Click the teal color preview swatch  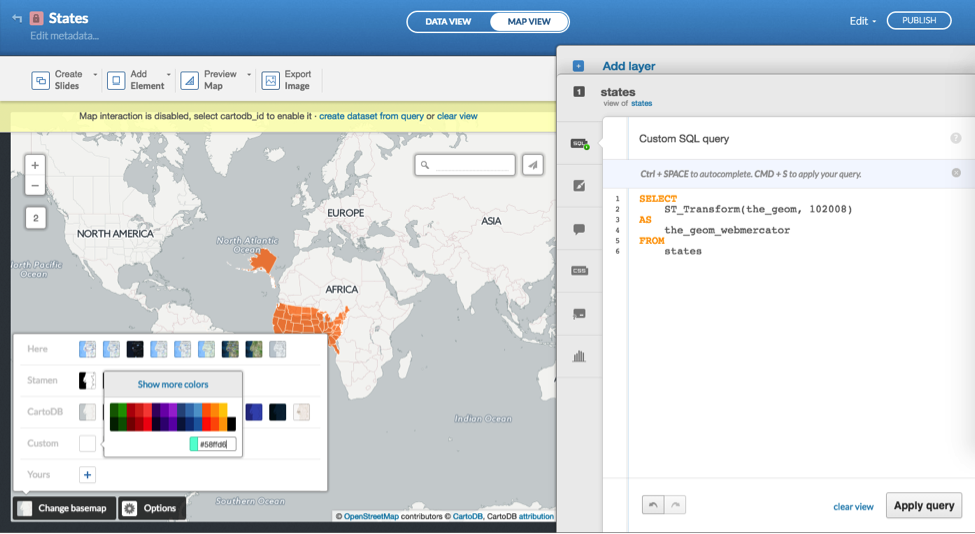click(x=194, y=444)
